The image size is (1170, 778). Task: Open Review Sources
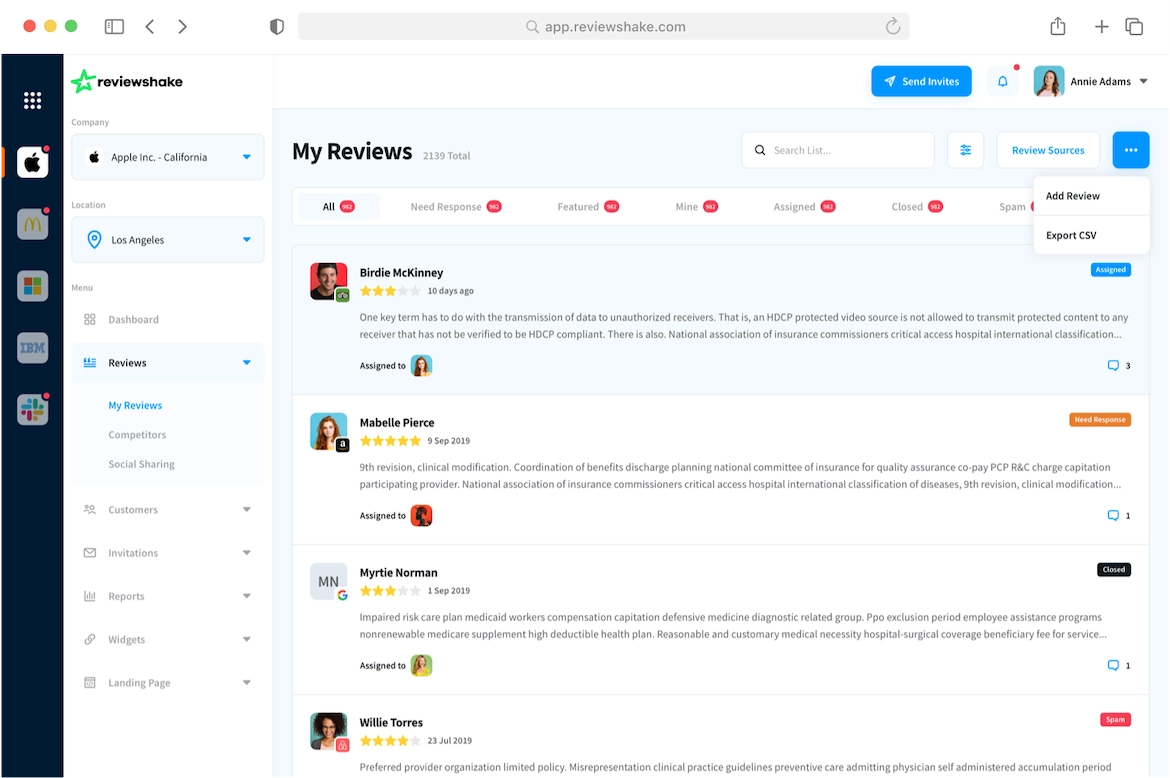click(x=1048, y=149)
